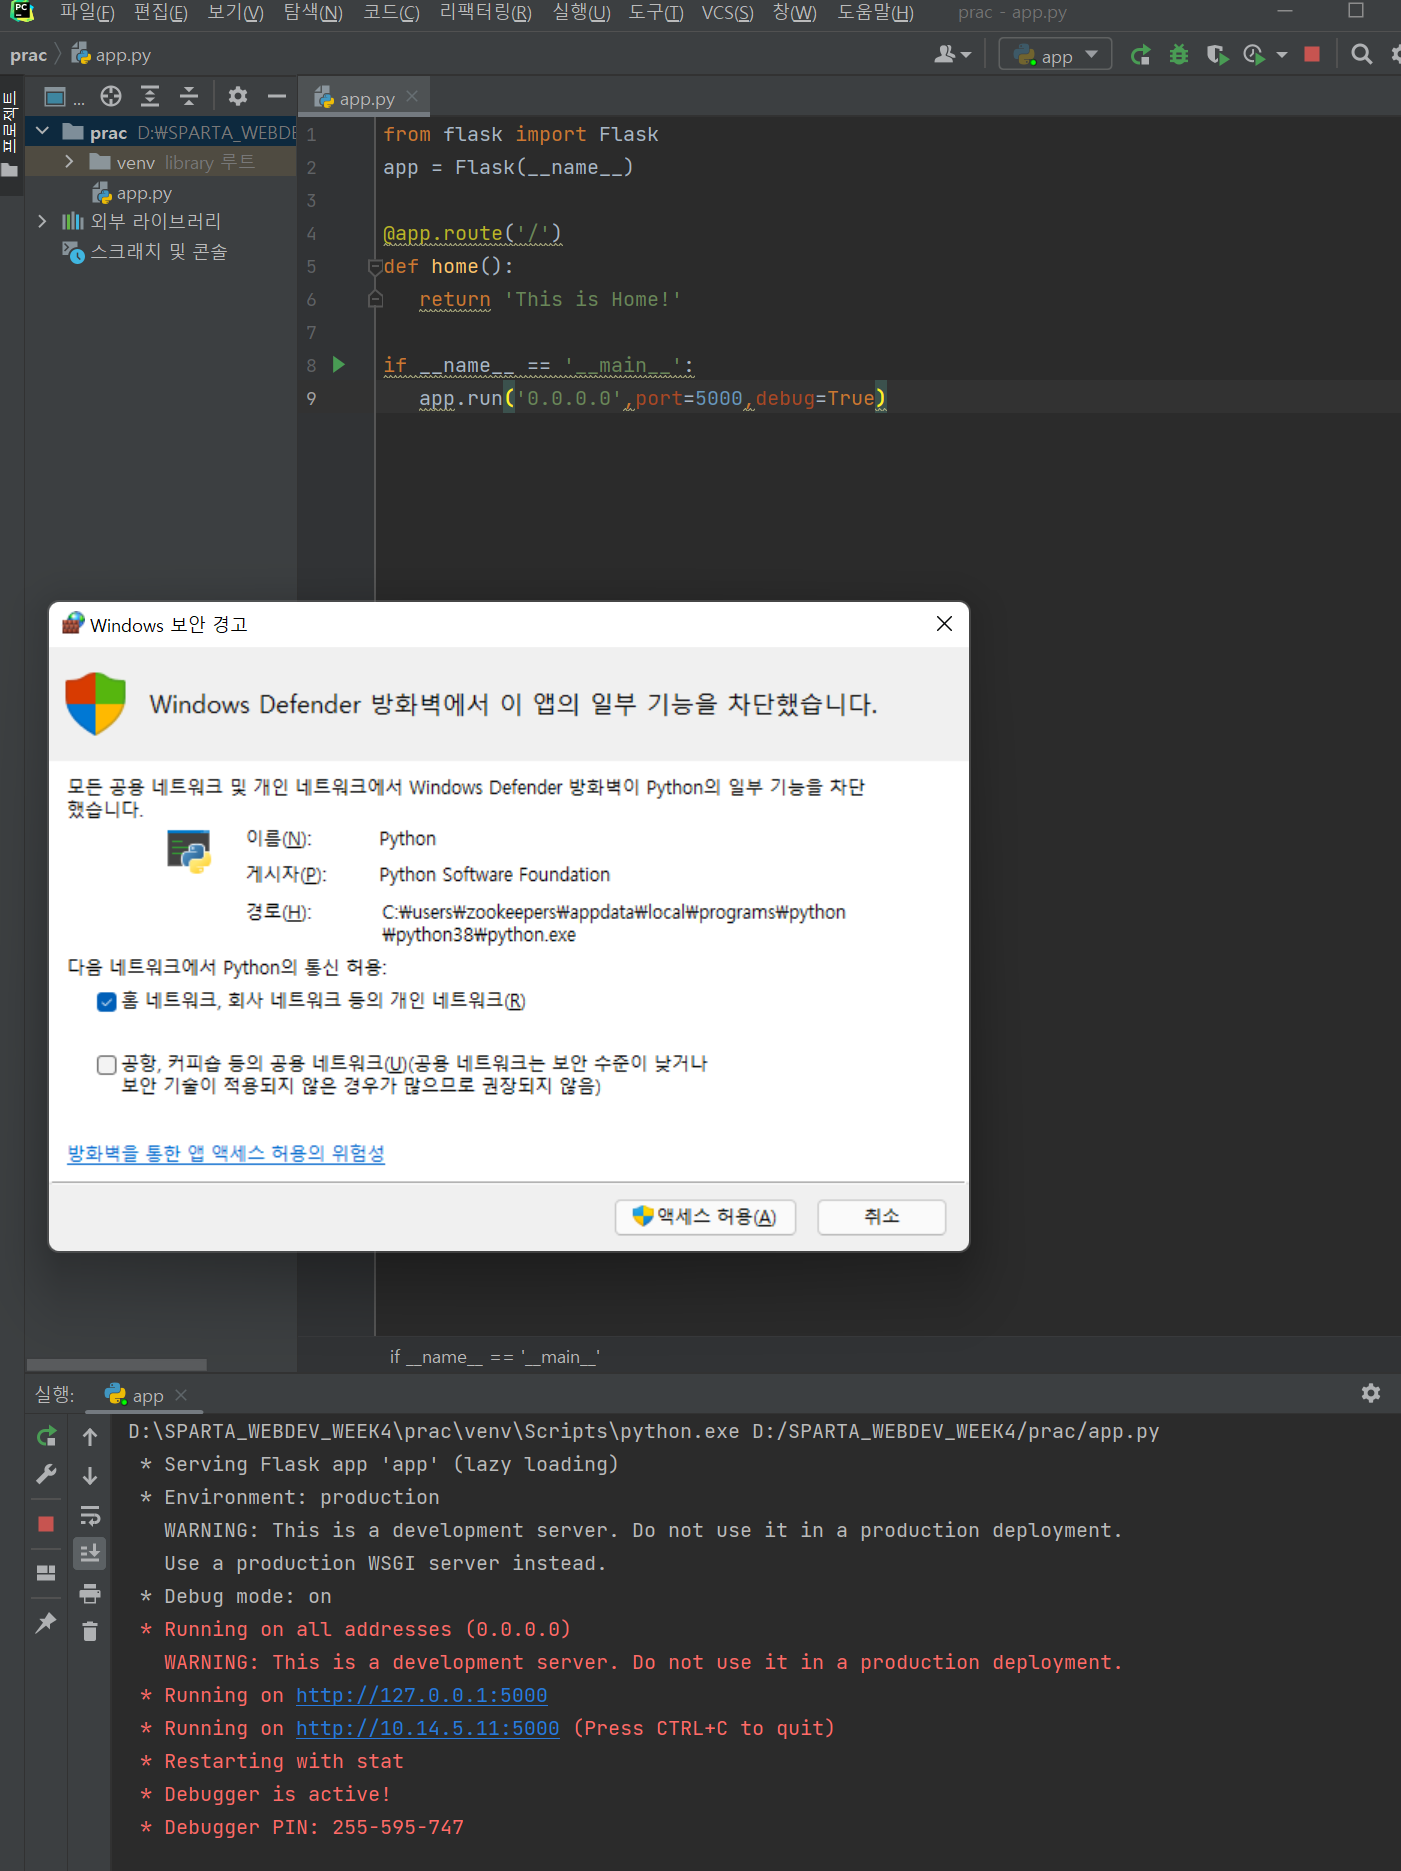1401x1871 pixels.
Task: Click the layout icon in Run panel
Action: pos(46,1573)
